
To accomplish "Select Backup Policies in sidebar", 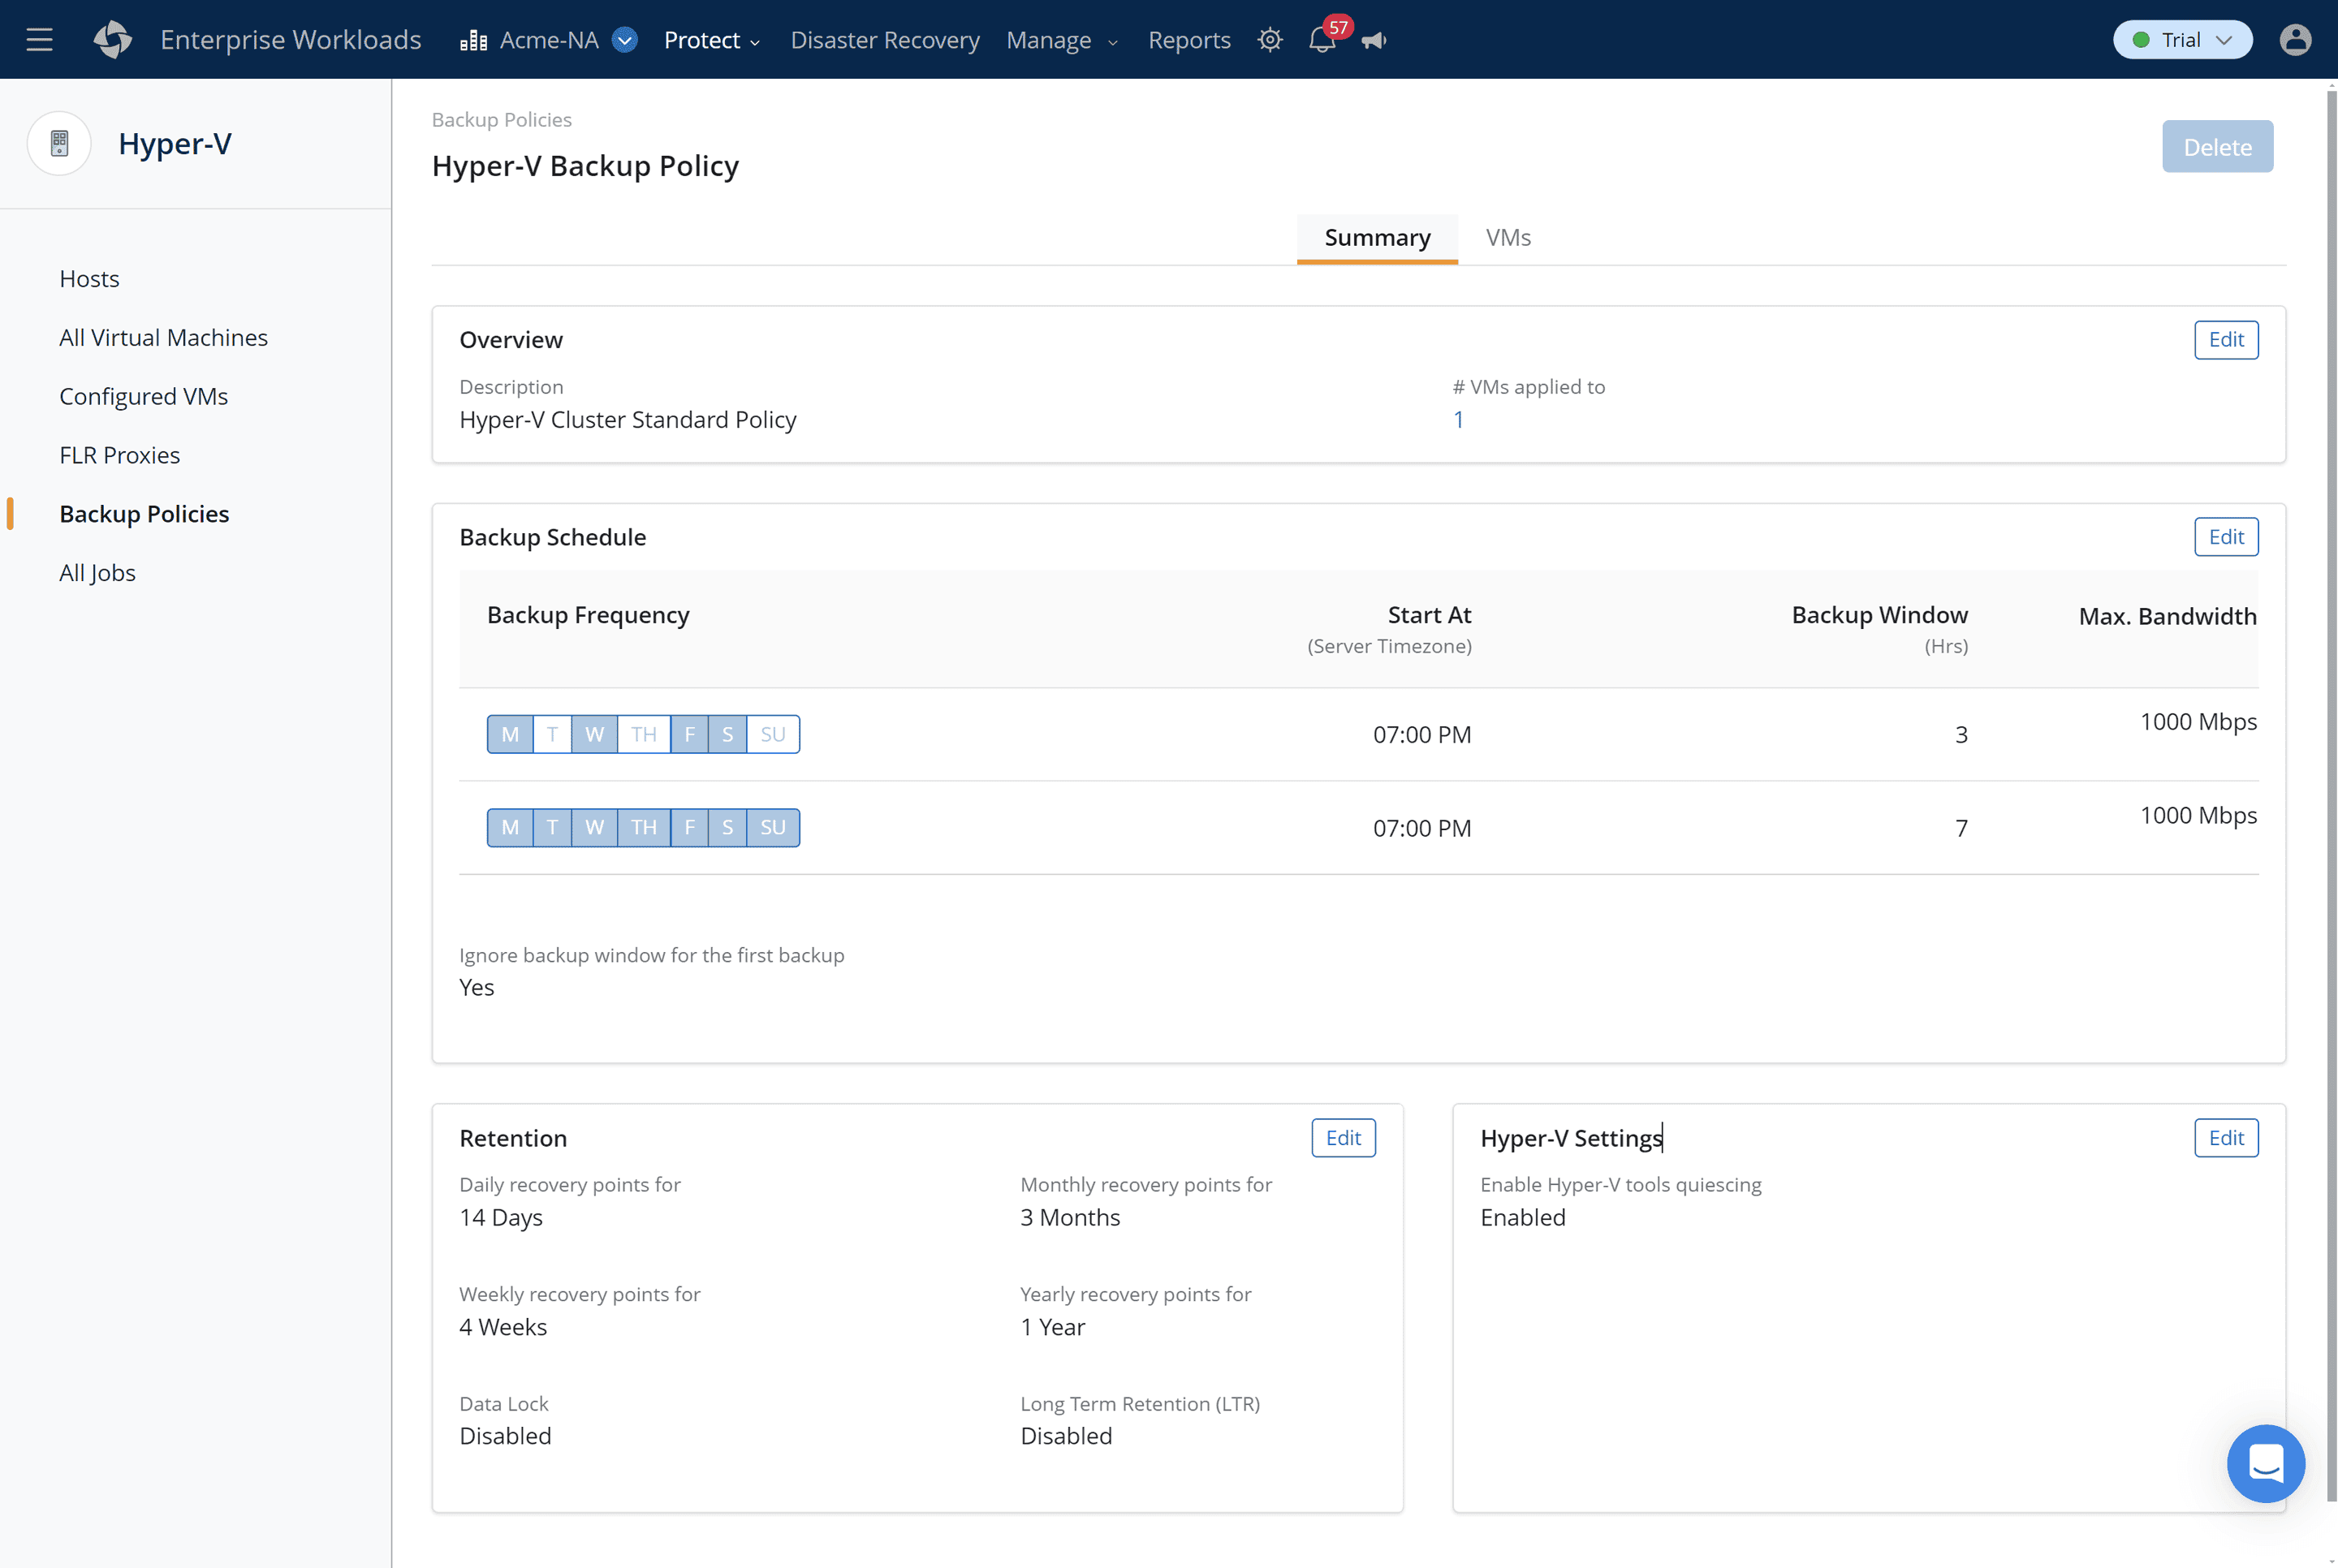I will (144, 514).
